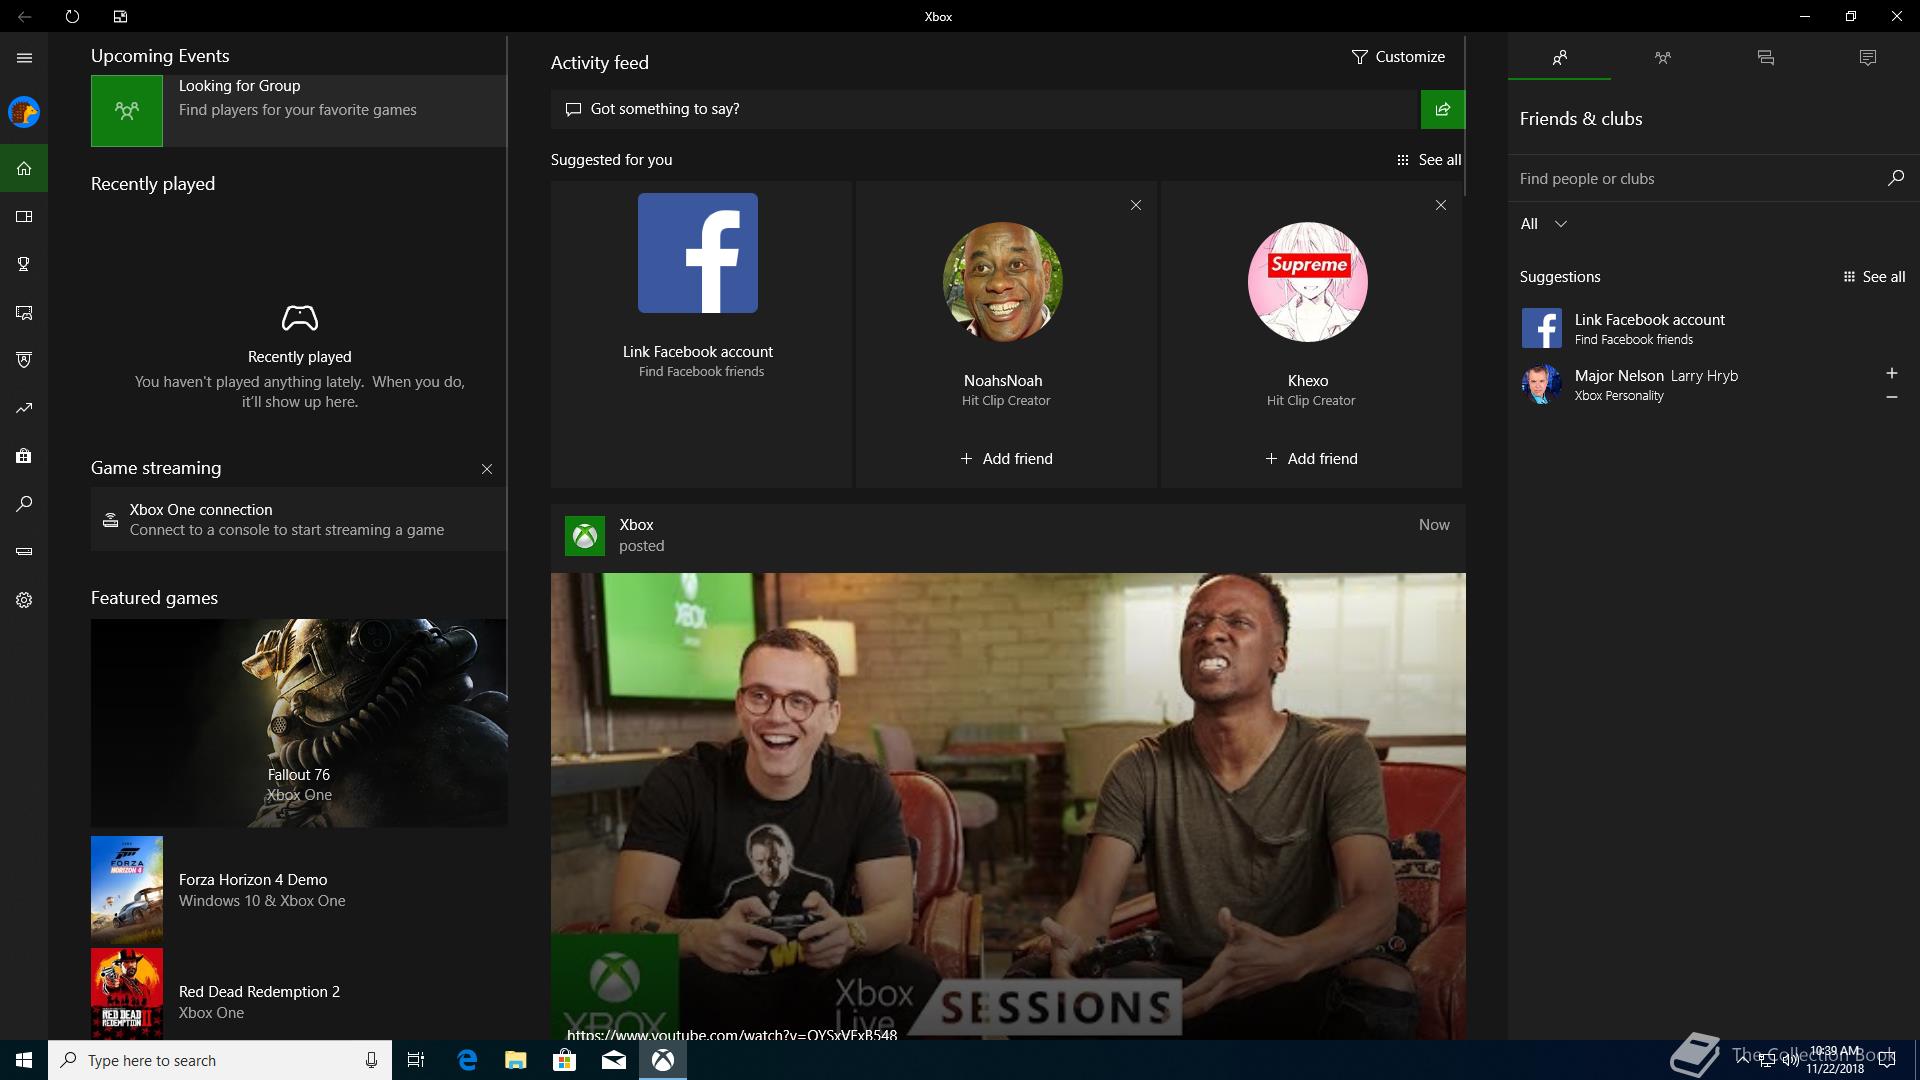Screen dimensions: 1920x1080
Task: Click the refresh icon in title bar
Action: (x=72, y=16)
